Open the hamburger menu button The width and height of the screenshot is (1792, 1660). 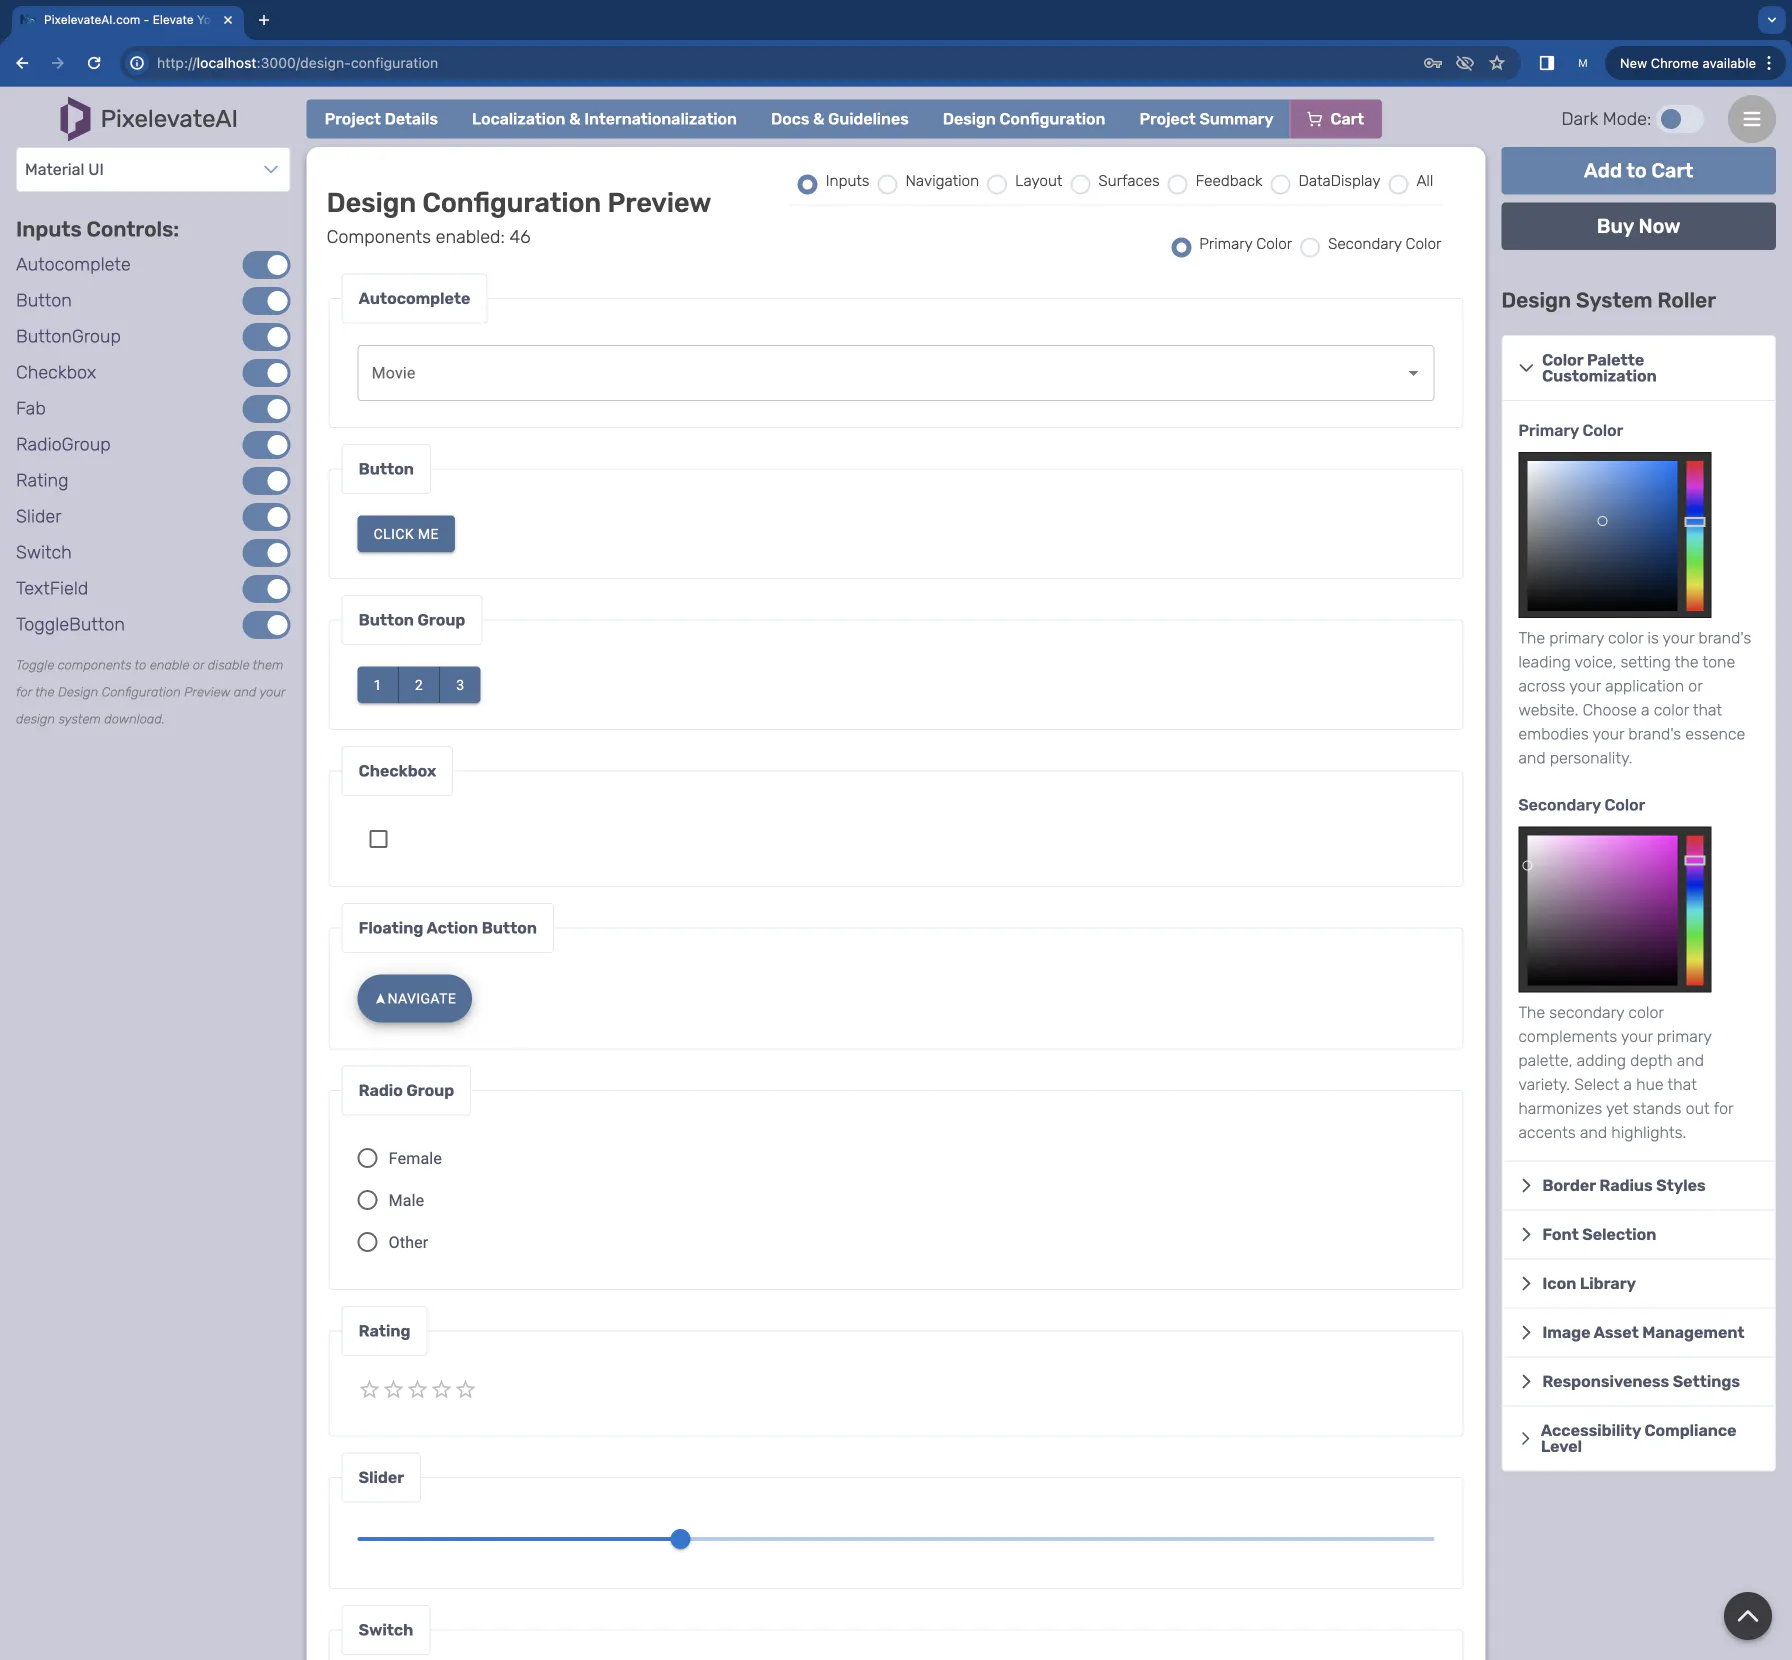click(x=1751, y=119)
